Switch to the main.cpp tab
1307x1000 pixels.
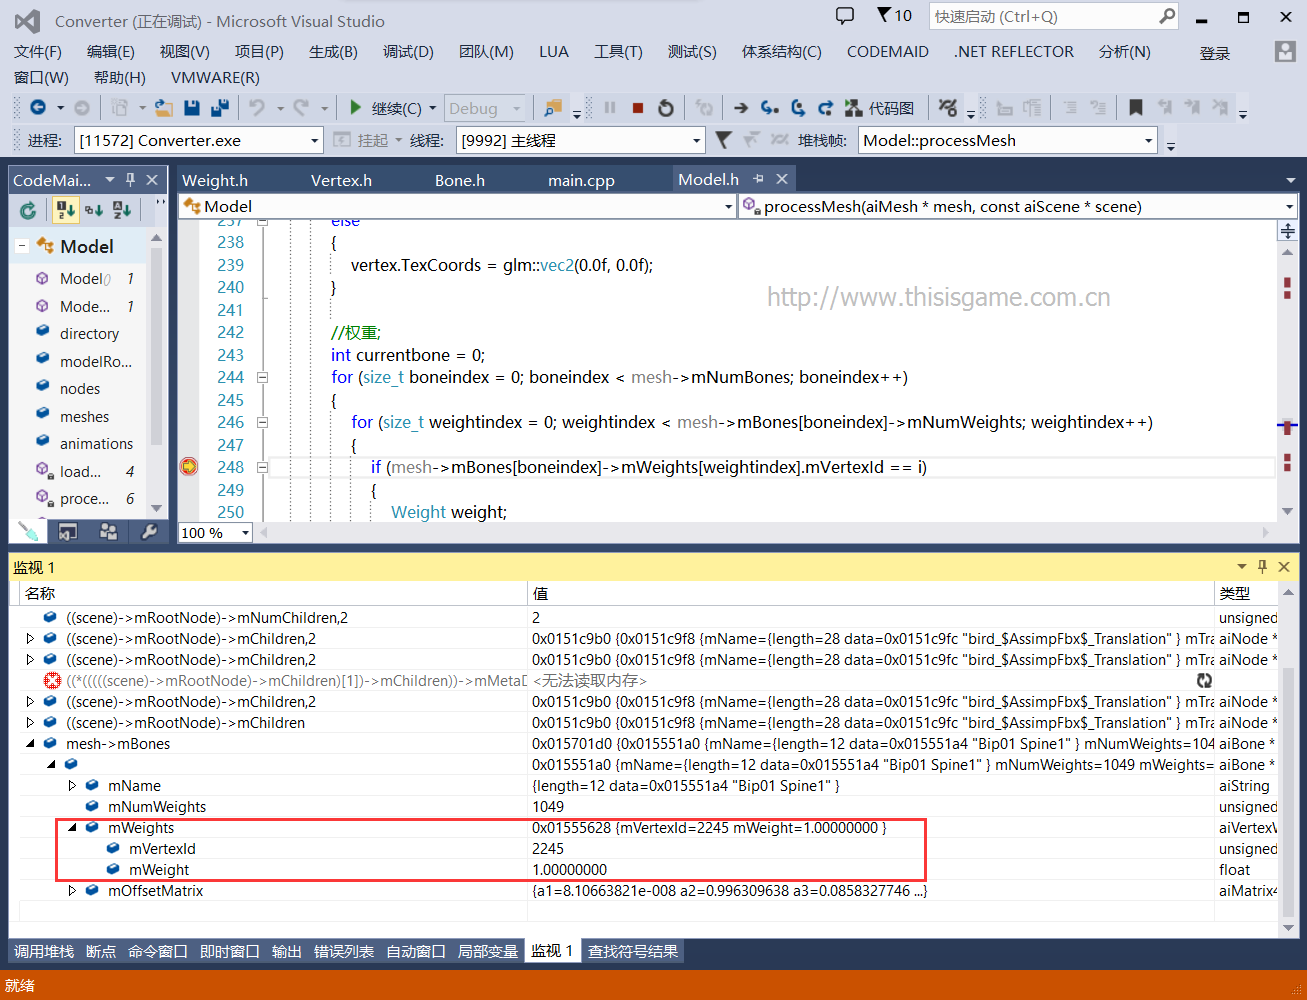coord(581,180)
